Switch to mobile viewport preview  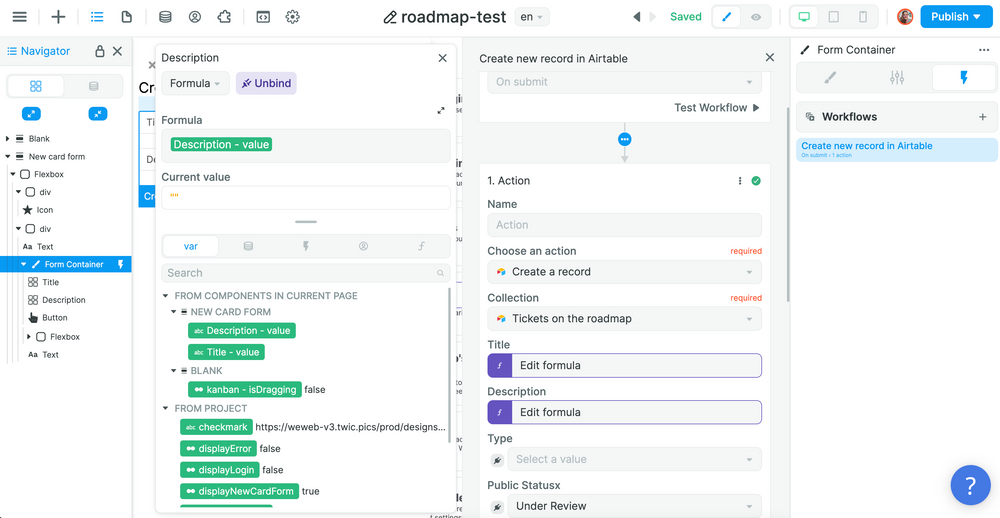point(863,17)
